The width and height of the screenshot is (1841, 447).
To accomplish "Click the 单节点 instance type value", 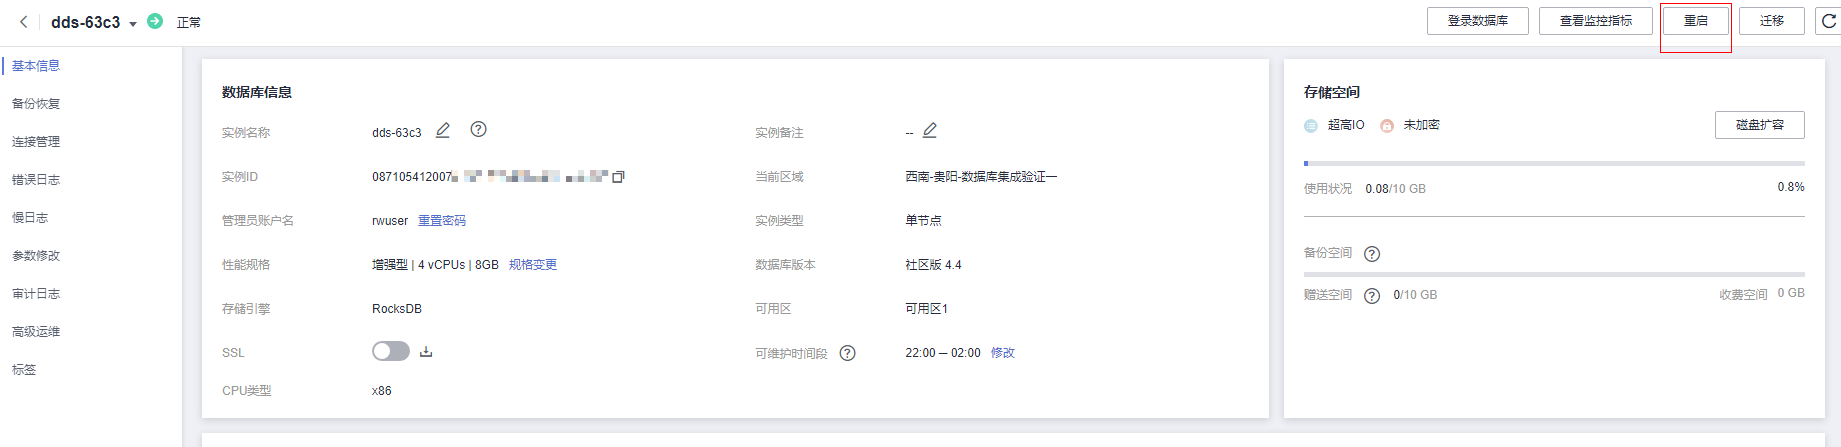I will pyautogui.click(x=923, y=221).
